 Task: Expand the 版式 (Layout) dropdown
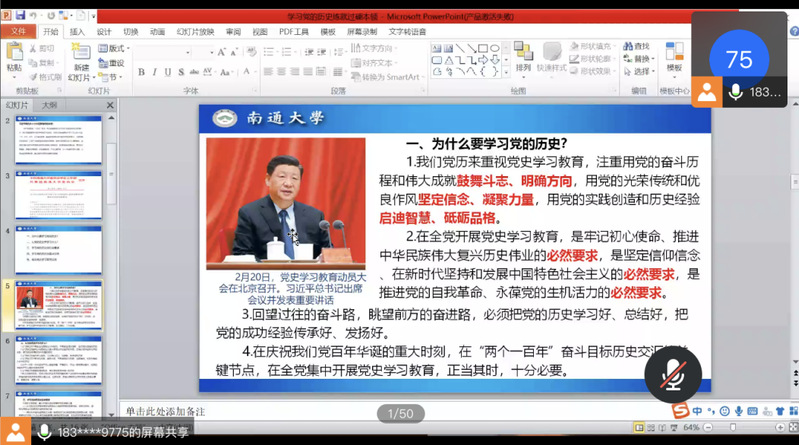tap(115, 48)
